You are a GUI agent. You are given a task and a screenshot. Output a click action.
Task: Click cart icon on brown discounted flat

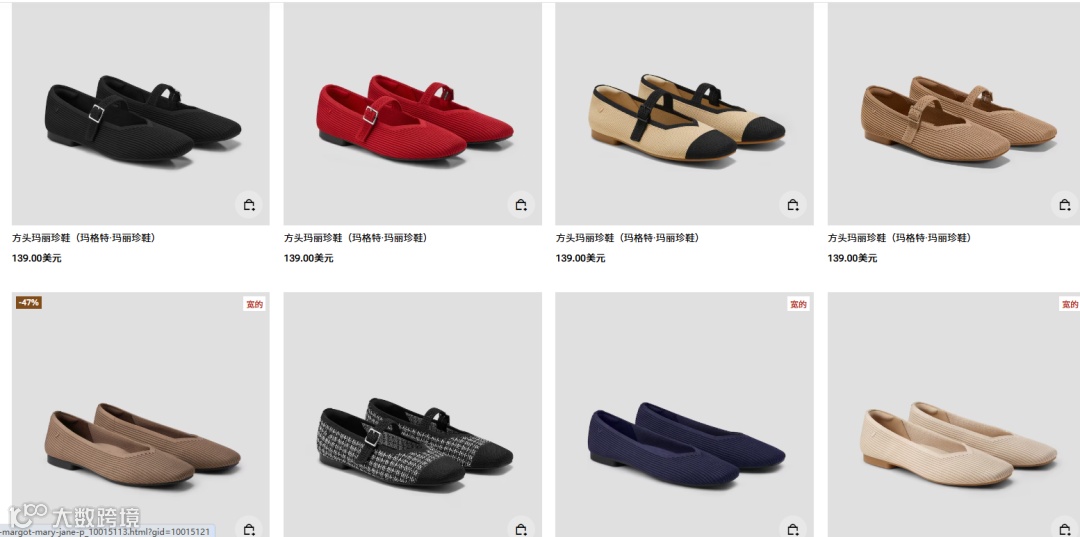(249, 527)
